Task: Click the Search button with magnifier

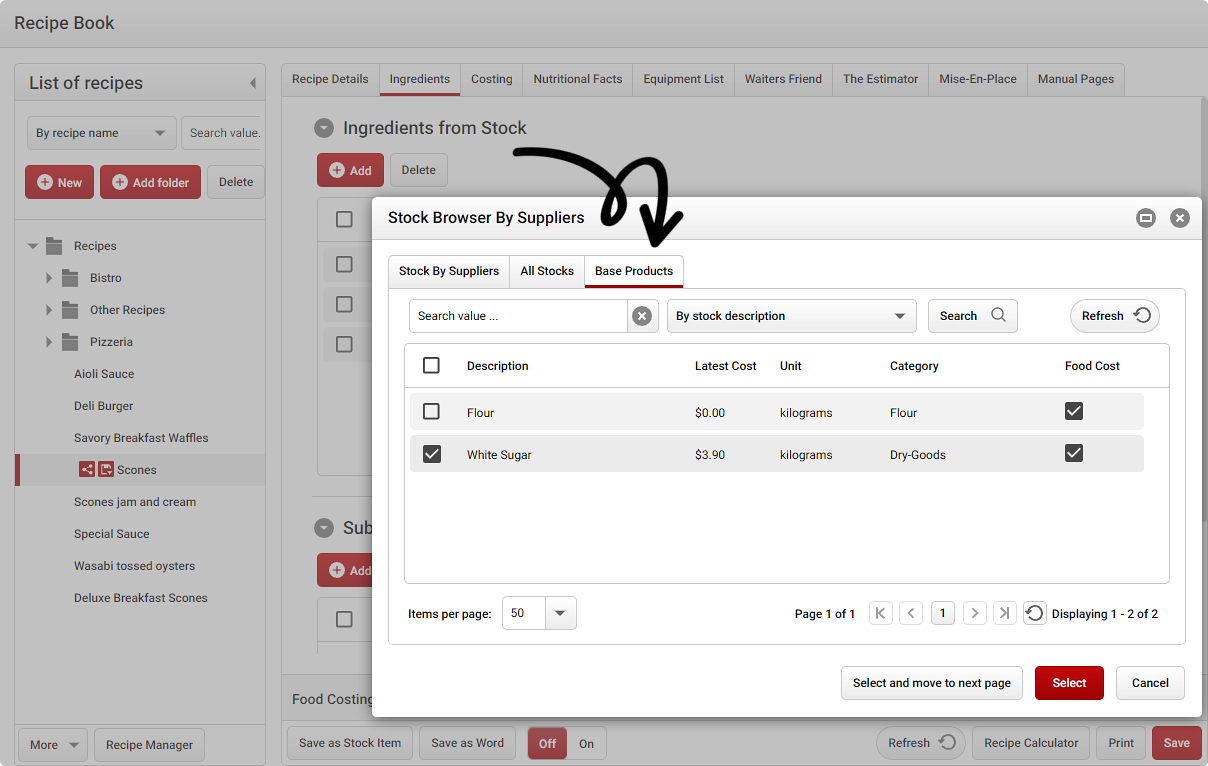Action: coord(973,316)
